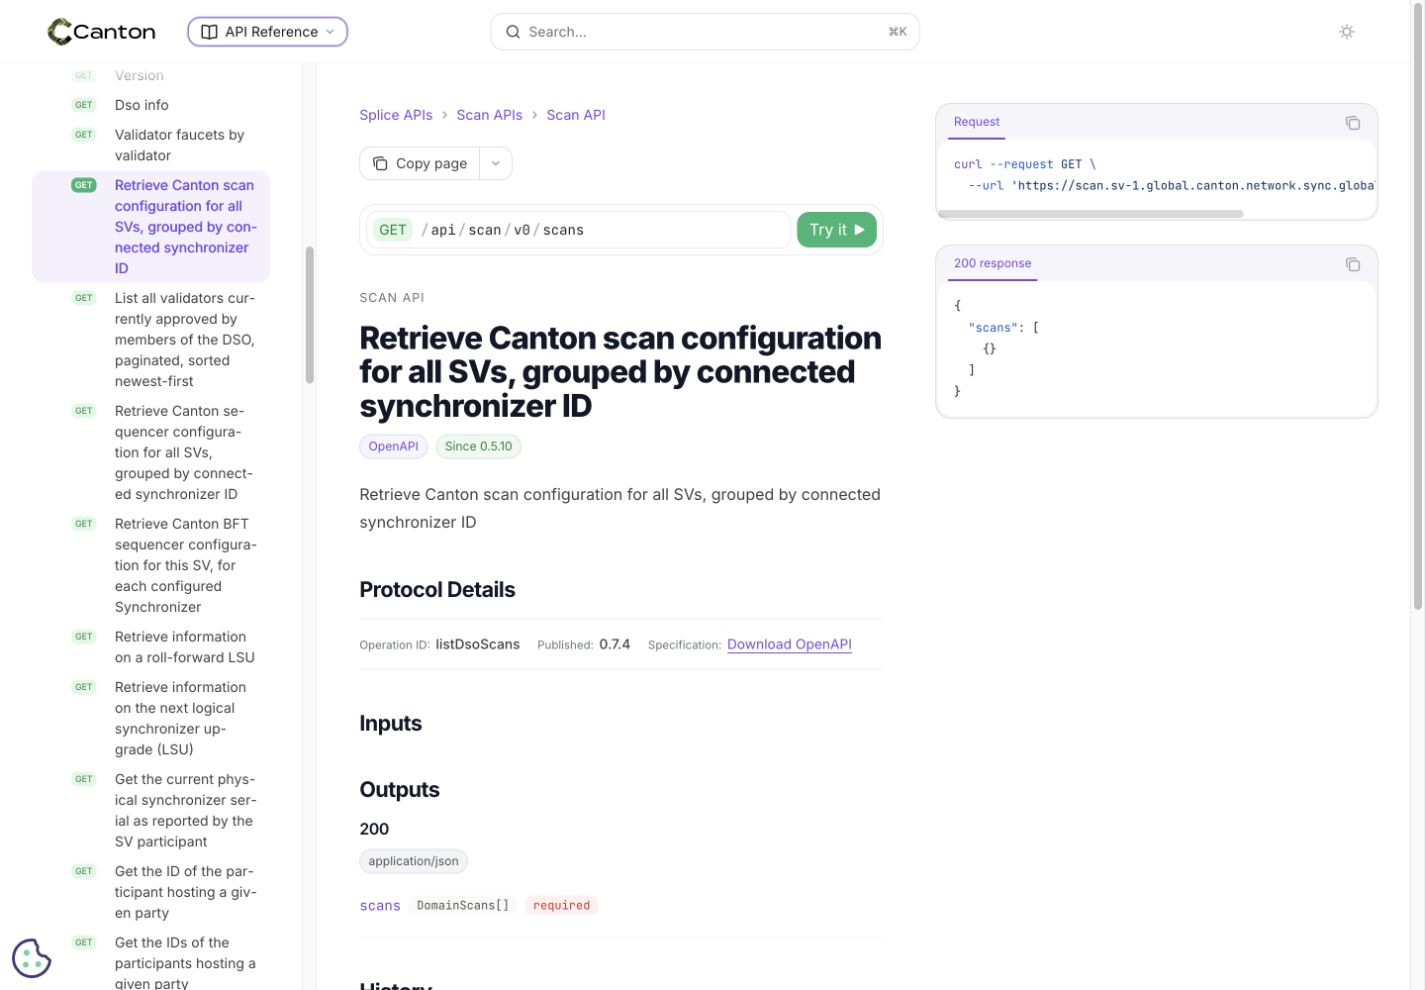
Task: Open Get the ID of the participant item
Action: (x=151, y=892)
